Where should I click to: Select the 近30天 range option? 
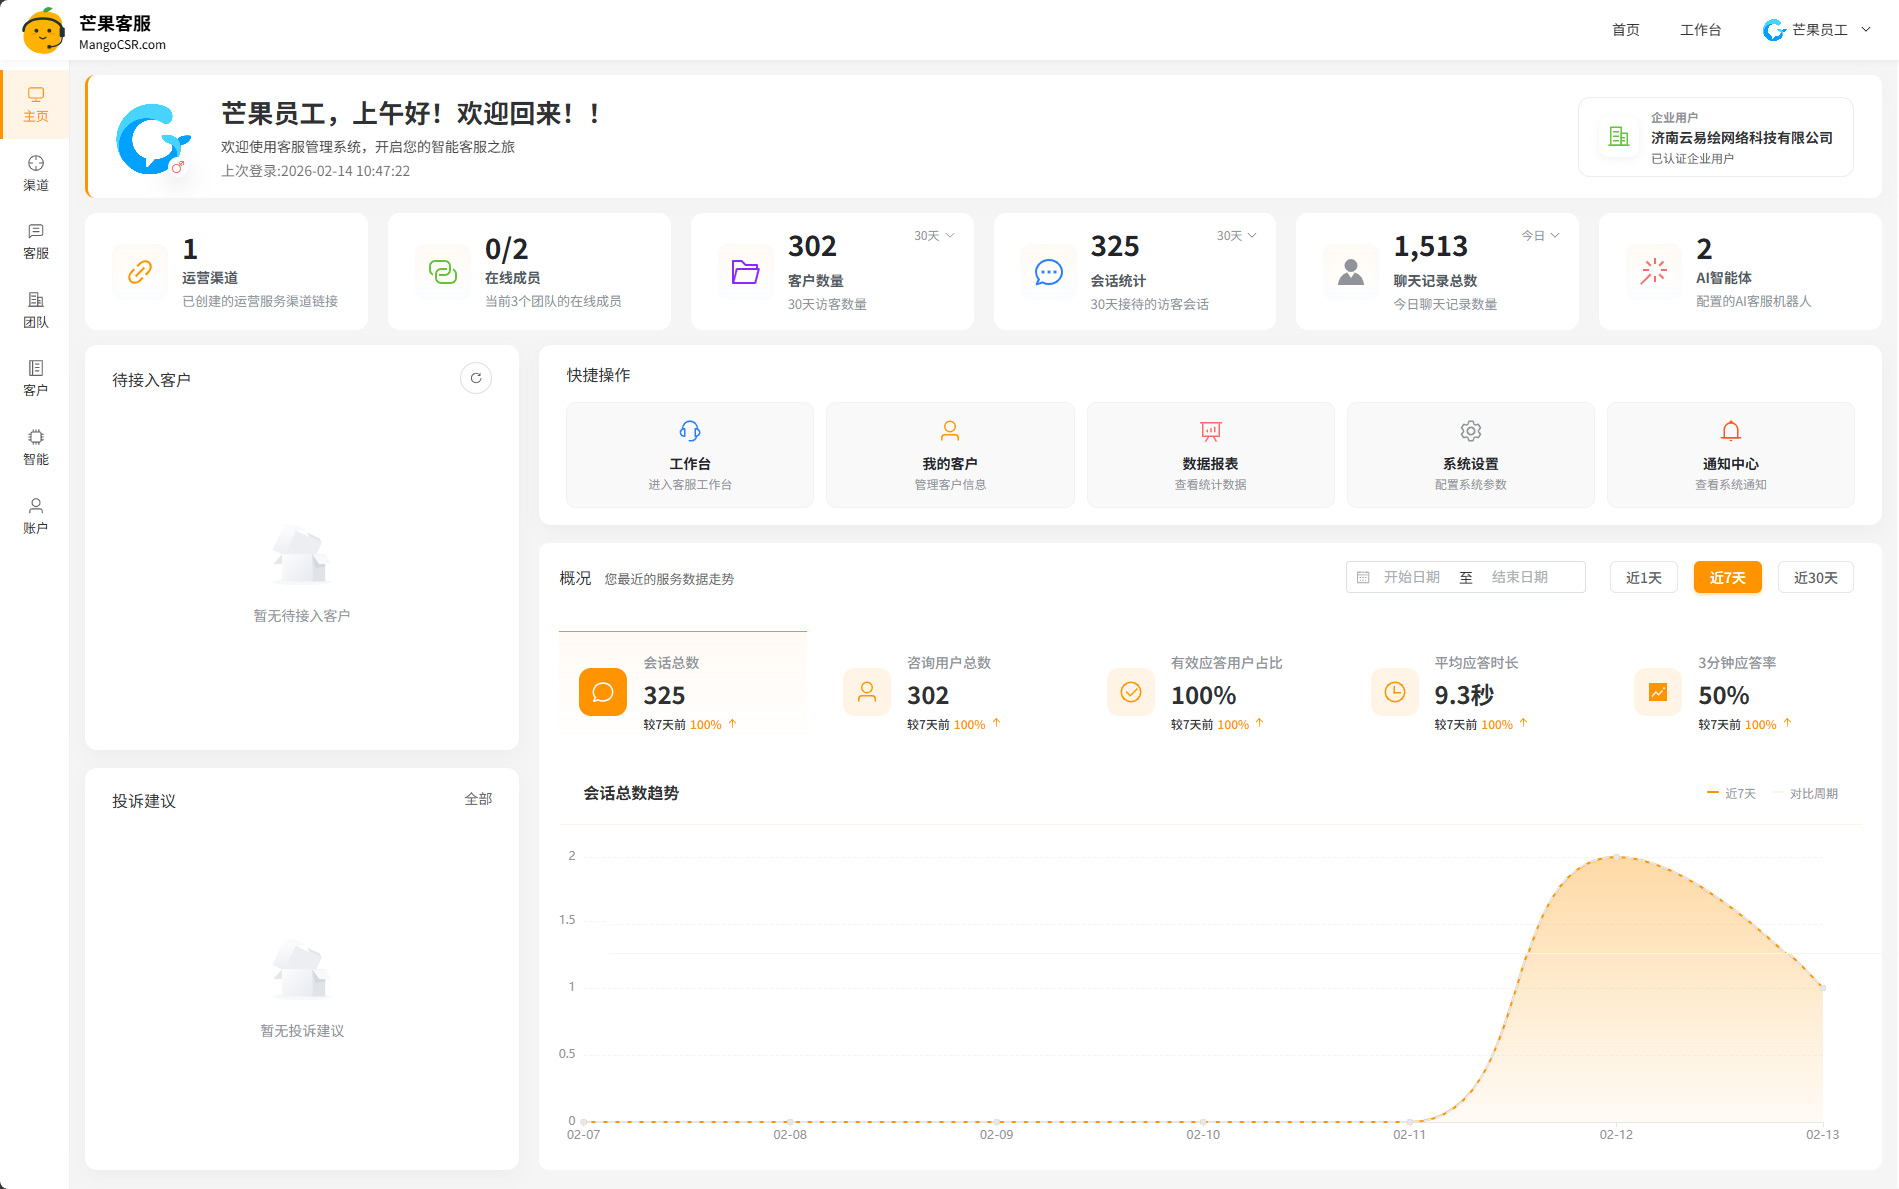(x=1815, y=578)
